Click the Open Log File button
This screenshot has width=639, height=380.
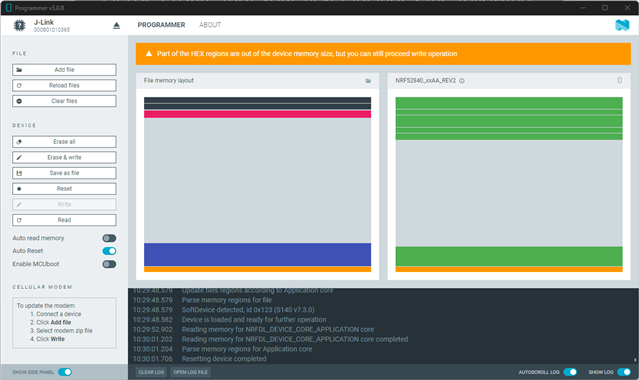tap(190, 372)
